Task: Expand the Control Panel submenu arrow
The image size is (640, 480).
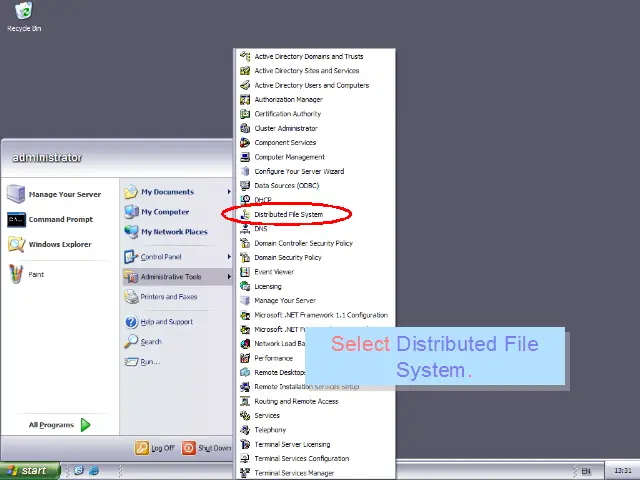Action: (x=229, y=257)
